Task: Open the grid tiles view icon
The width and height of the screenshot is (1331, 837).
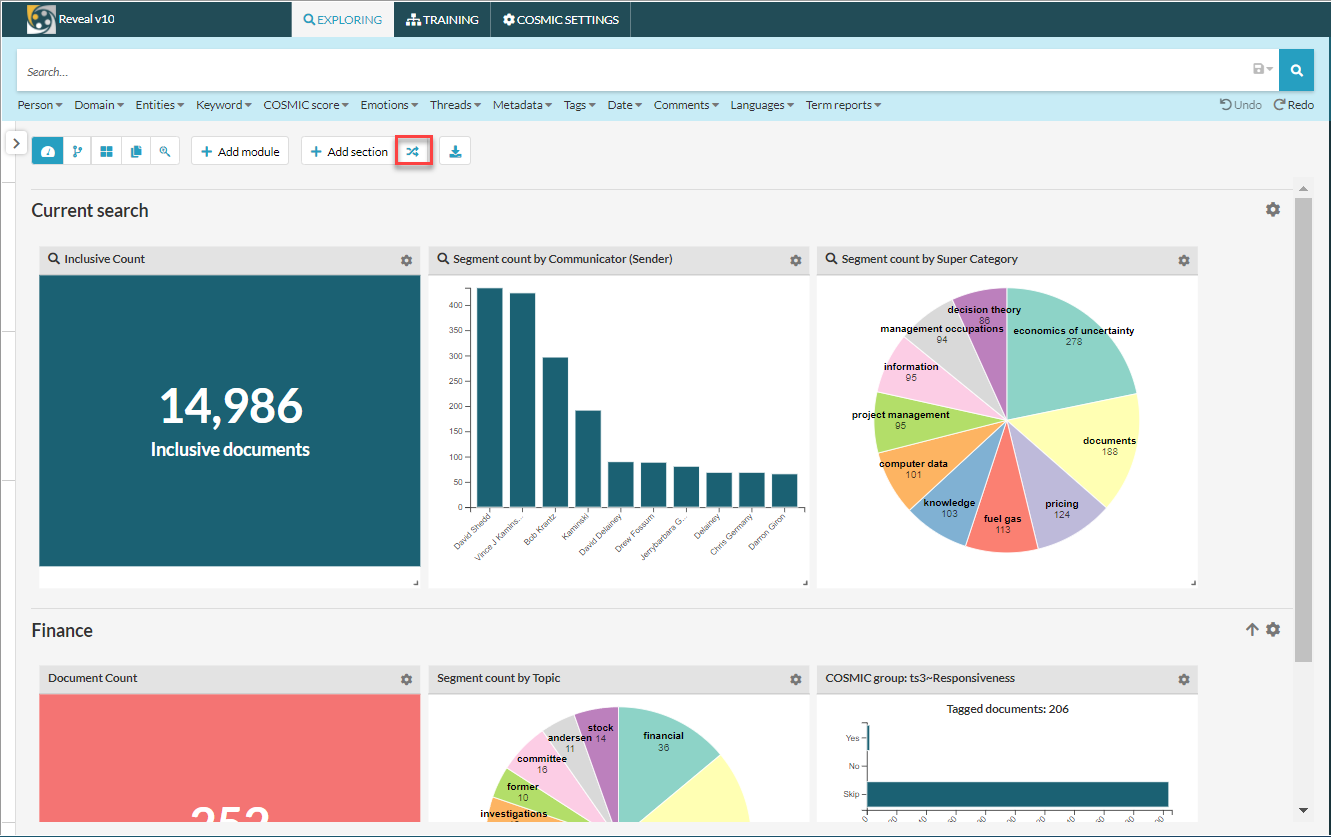Action: 106,152
